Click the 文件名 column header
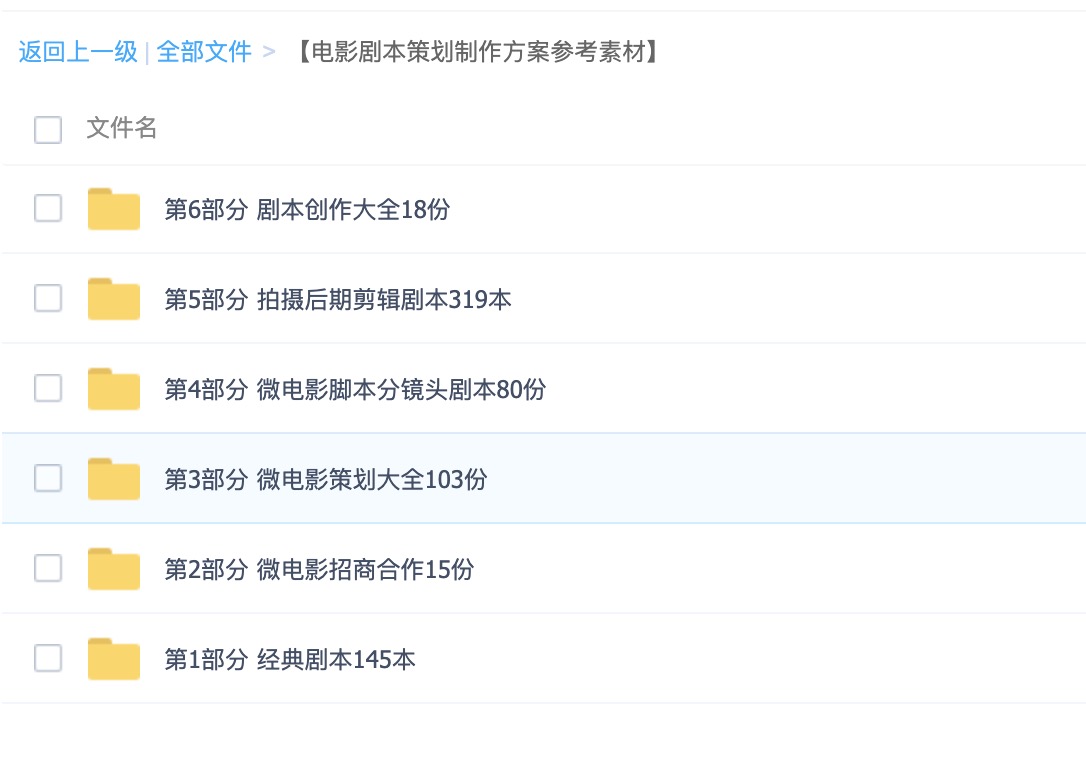This screenshot has width=1086, height=776. pos(122,128)
